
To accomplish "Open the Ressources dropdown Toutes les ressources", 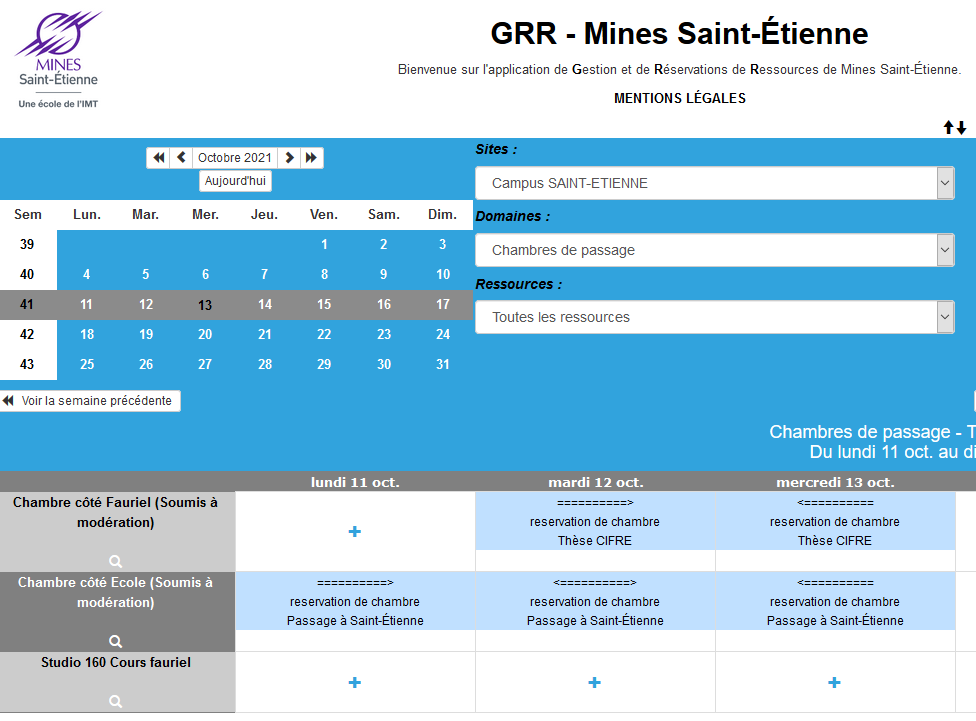I will click(715, 318).
